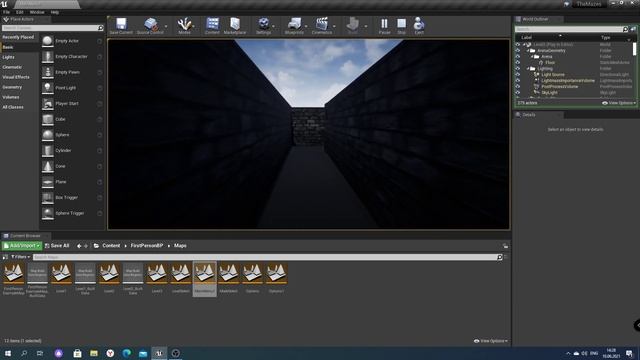Collapse the ArenaGeometry folder in outliner

click(528, 51)
